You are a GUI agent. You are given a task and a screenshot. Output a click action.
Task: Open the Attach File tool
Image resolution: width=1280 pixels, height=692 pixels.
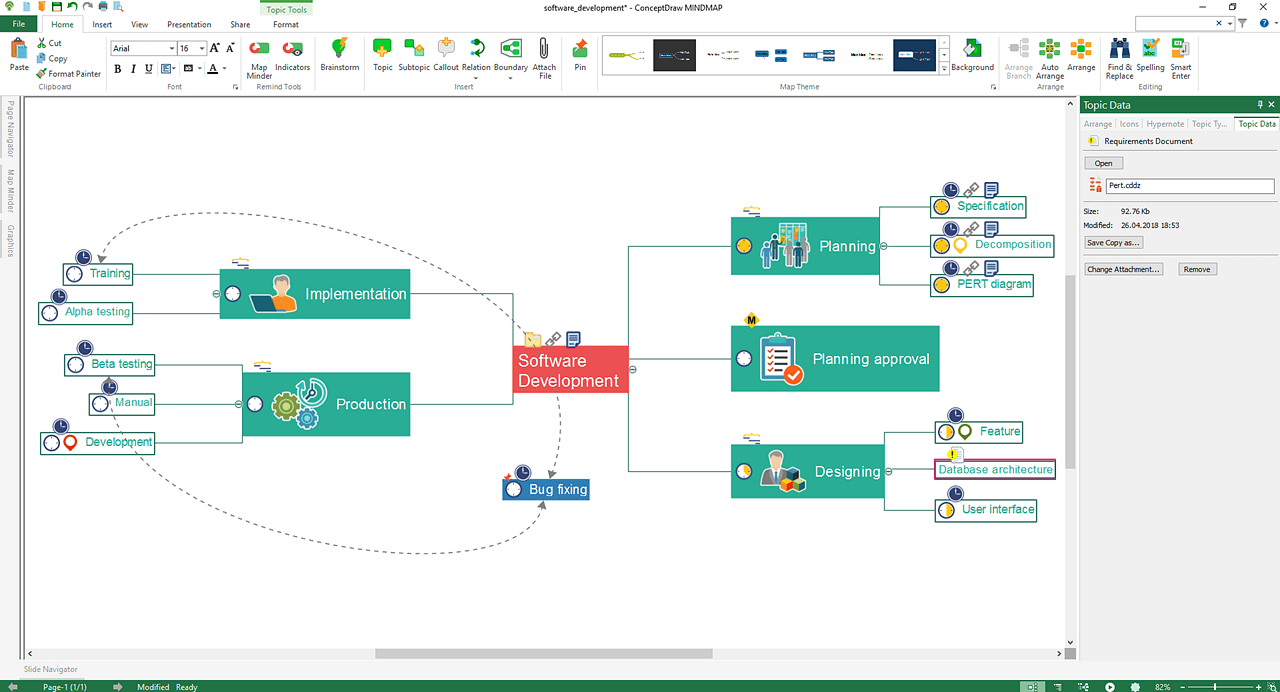544,55
